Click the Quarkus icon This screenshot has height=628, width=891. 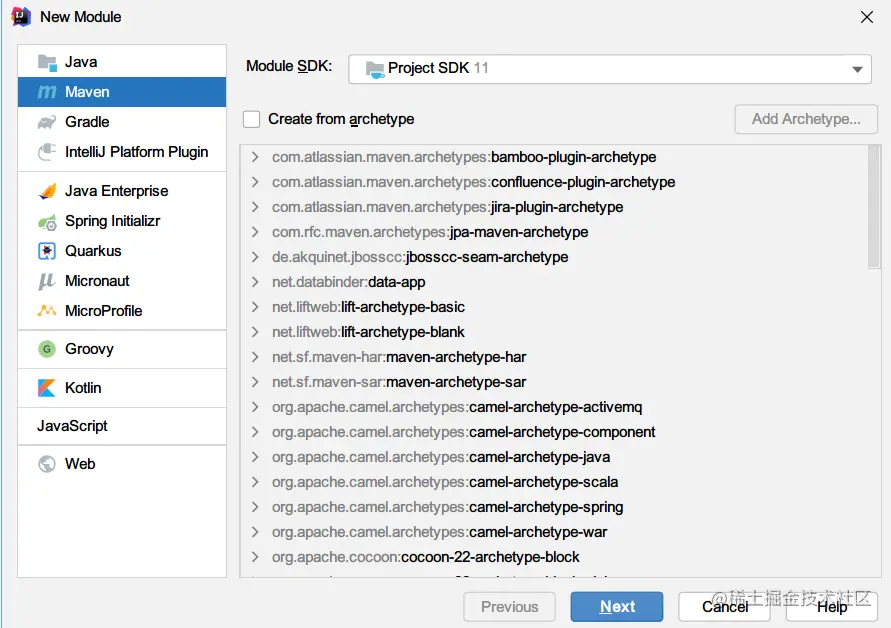(x=47, y=251)
